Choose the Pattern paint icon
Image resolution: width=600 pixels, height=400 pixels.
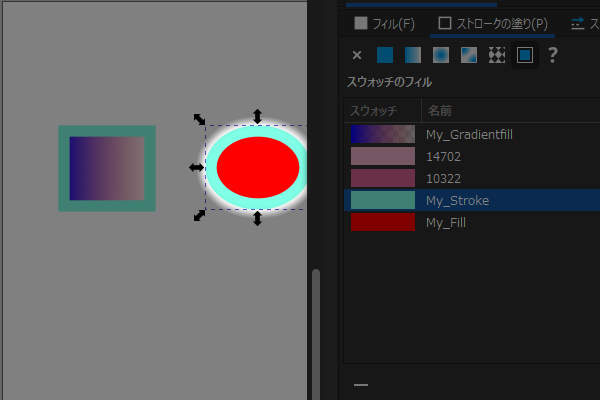(497, 55)
